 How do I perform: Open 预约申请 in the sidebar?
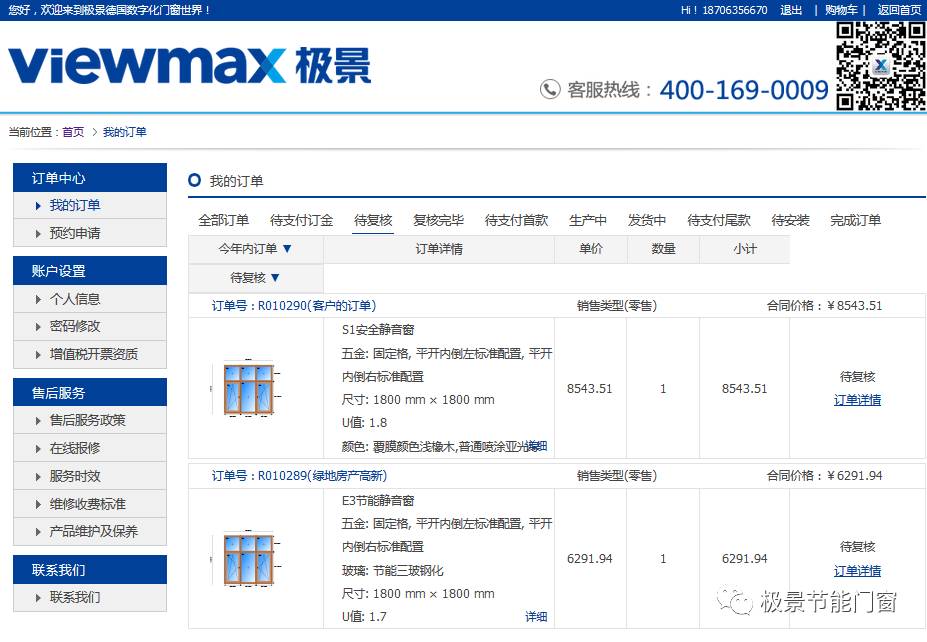point(75,233)
